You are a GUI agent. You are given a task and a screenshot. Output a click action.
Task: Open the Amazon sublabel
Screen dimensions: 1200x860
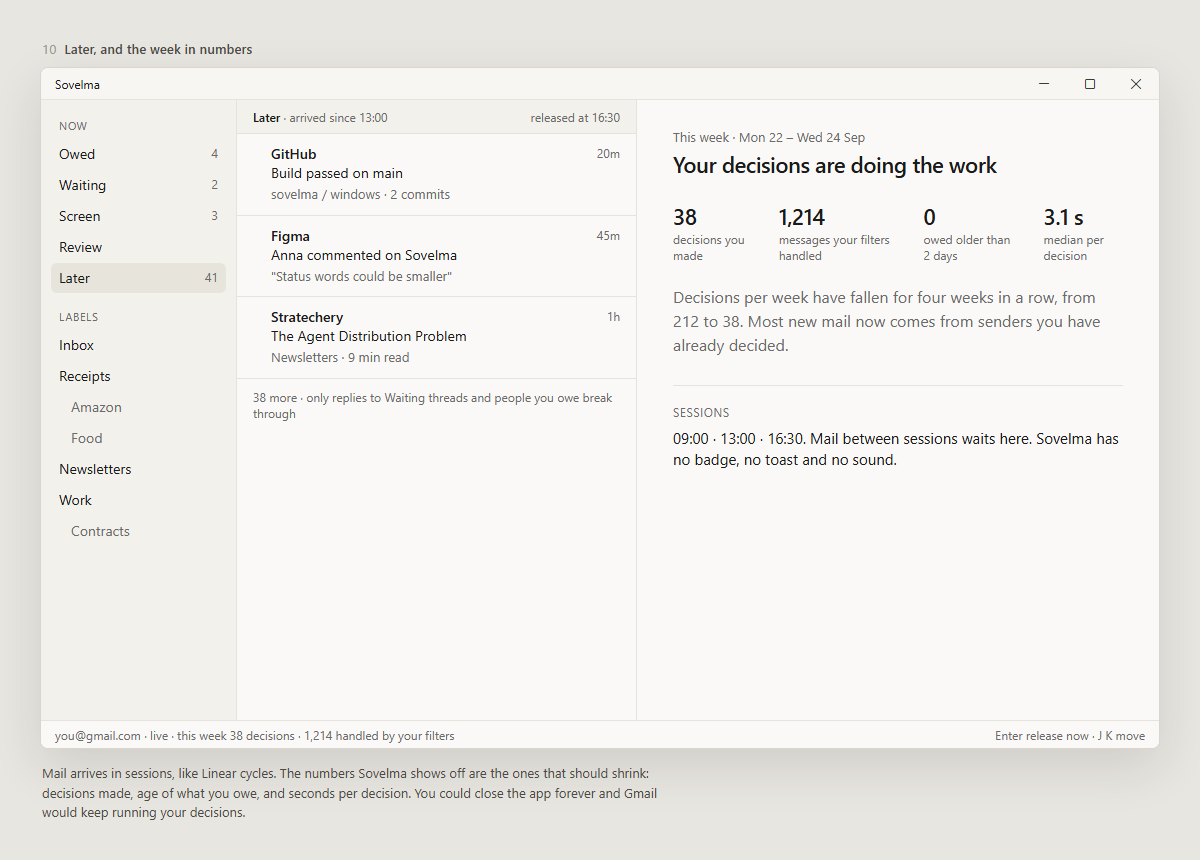(x=138, y=407)
